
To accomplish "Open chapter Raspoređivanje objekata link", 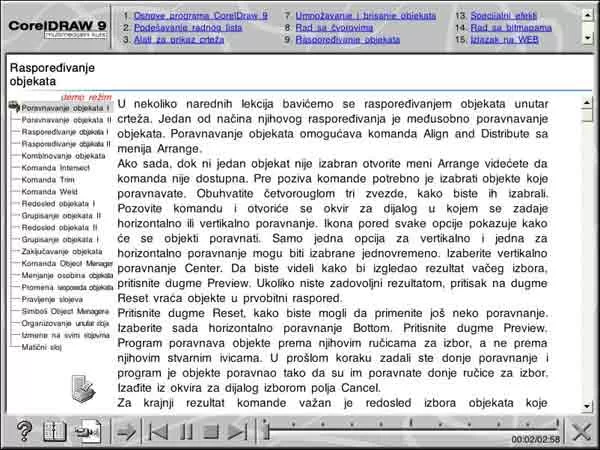I will 347,39.
